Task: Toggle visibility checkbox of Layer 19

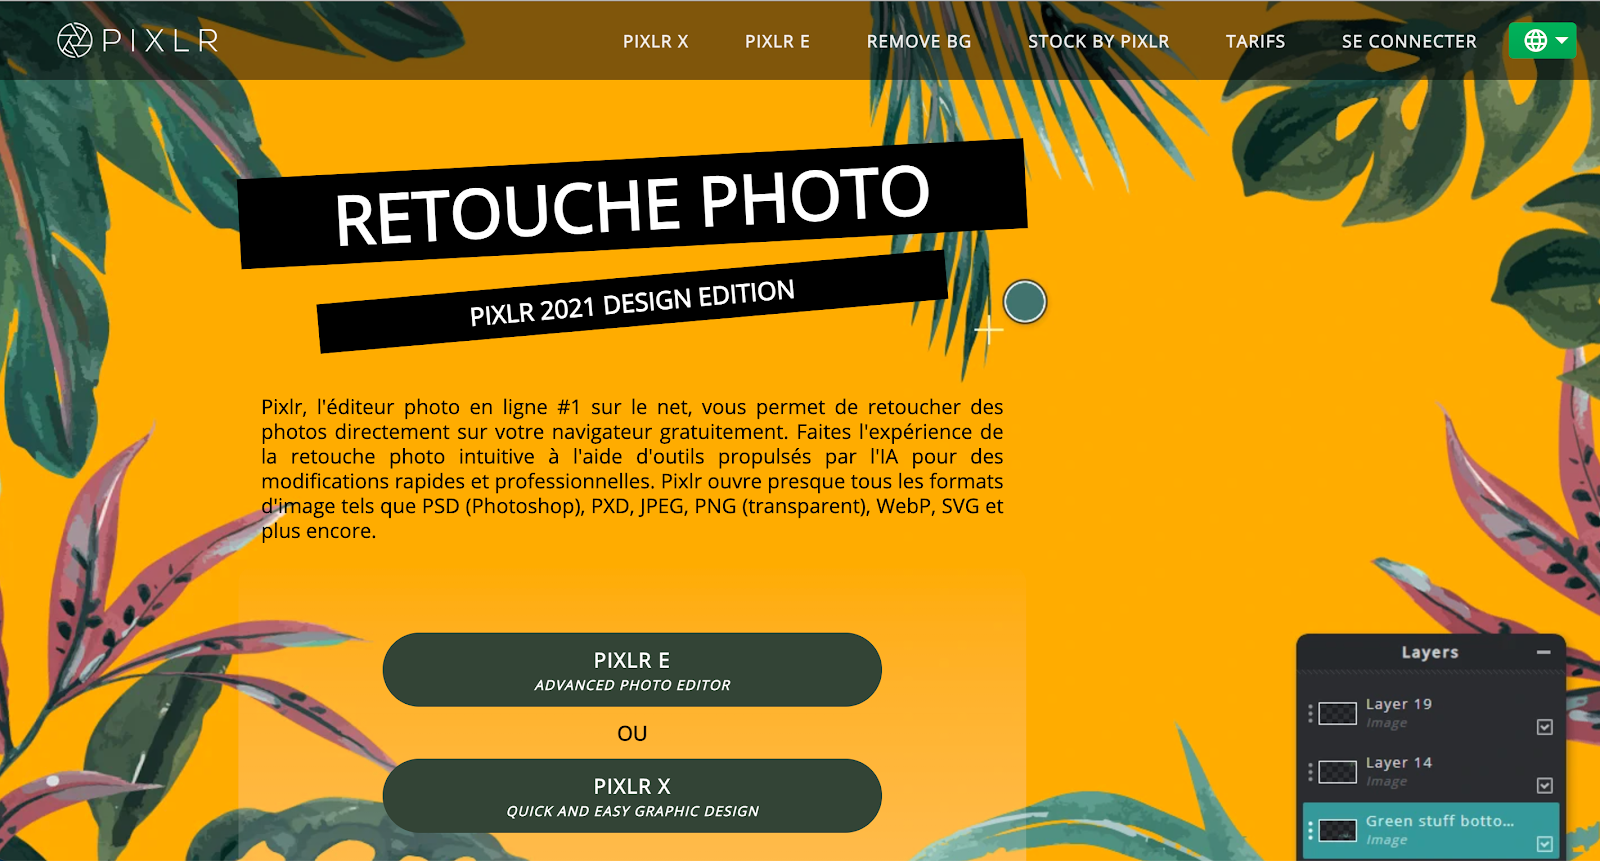Action: (1545, 727)
